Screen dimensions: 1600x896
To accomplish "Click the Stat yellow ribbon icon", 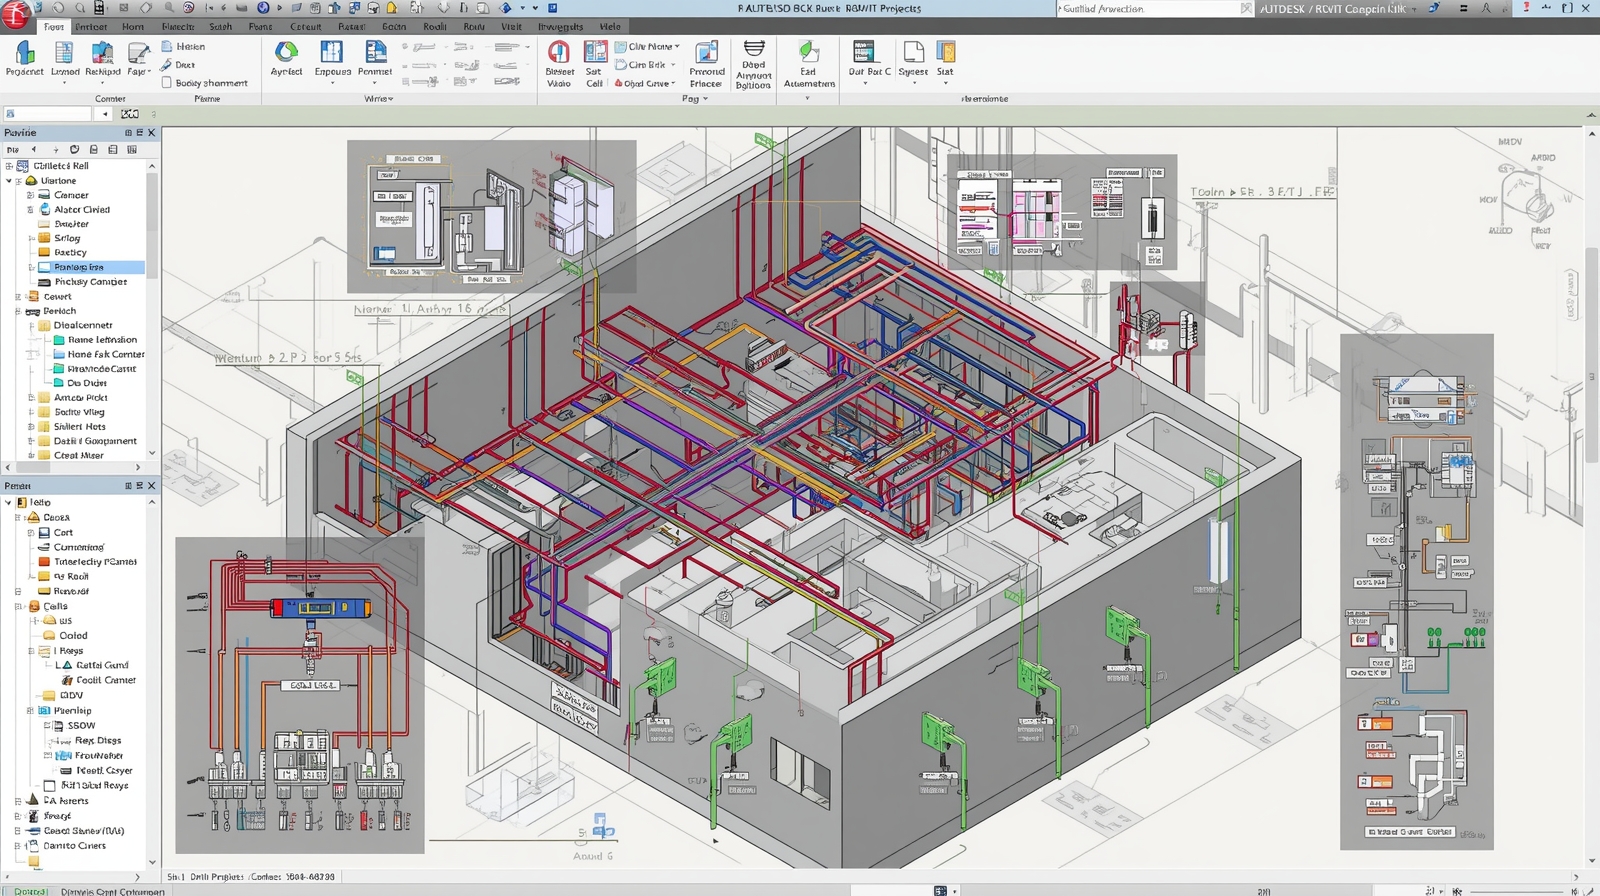I will (945, 52).
